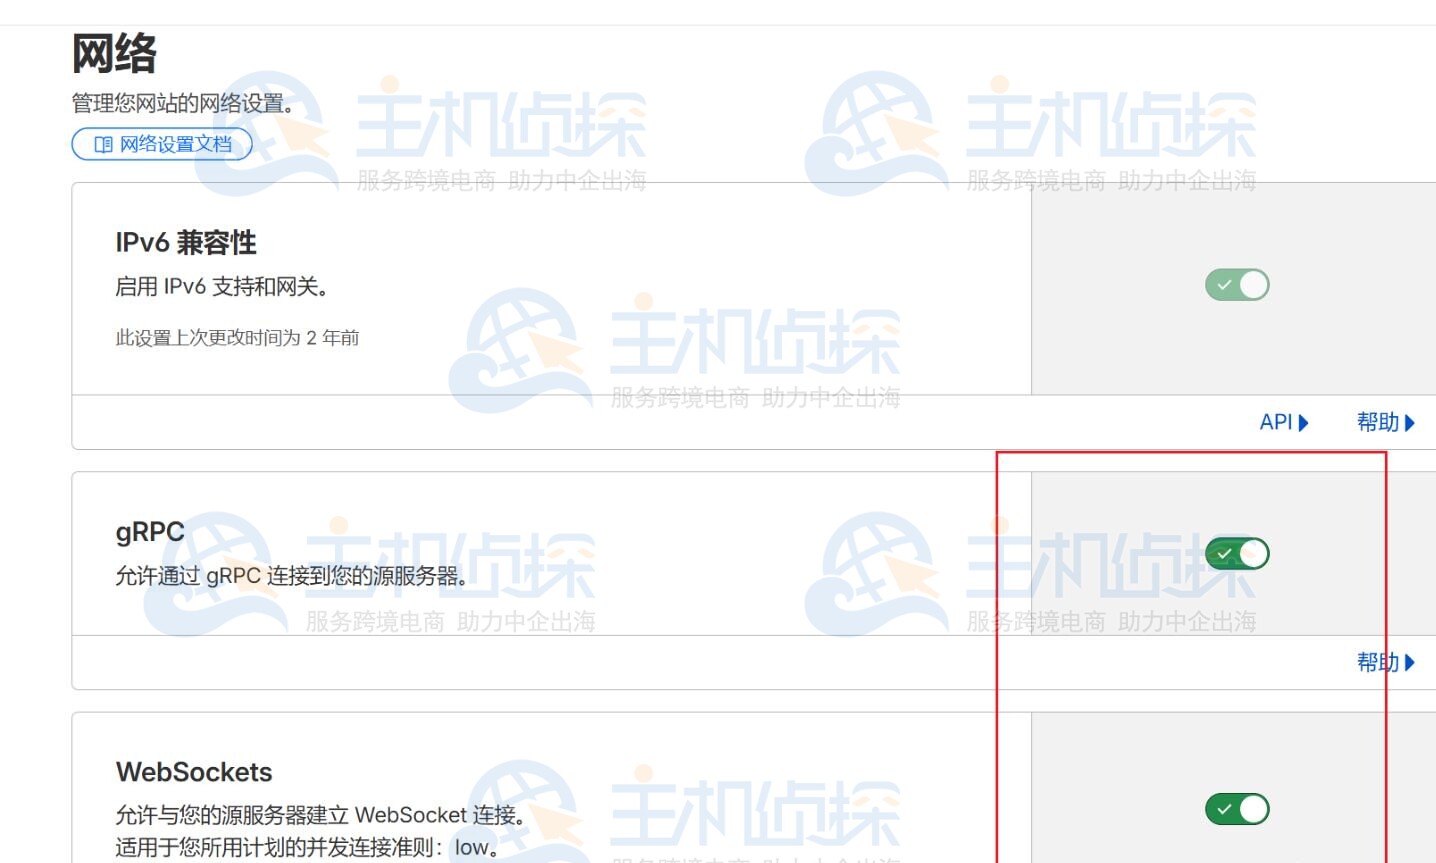
Task: Click the WebSockets section title
Action: tap(195, 771)
